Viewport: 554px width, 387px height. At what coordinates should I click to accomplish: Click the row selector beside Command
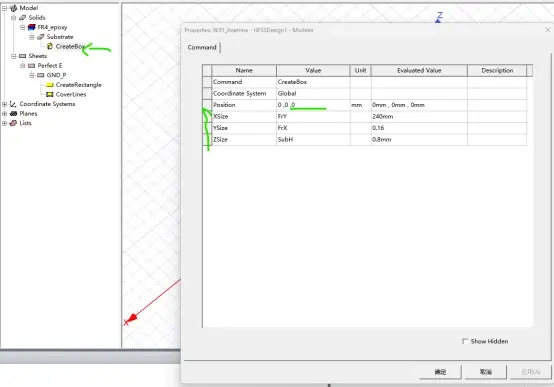pos(207,82)
